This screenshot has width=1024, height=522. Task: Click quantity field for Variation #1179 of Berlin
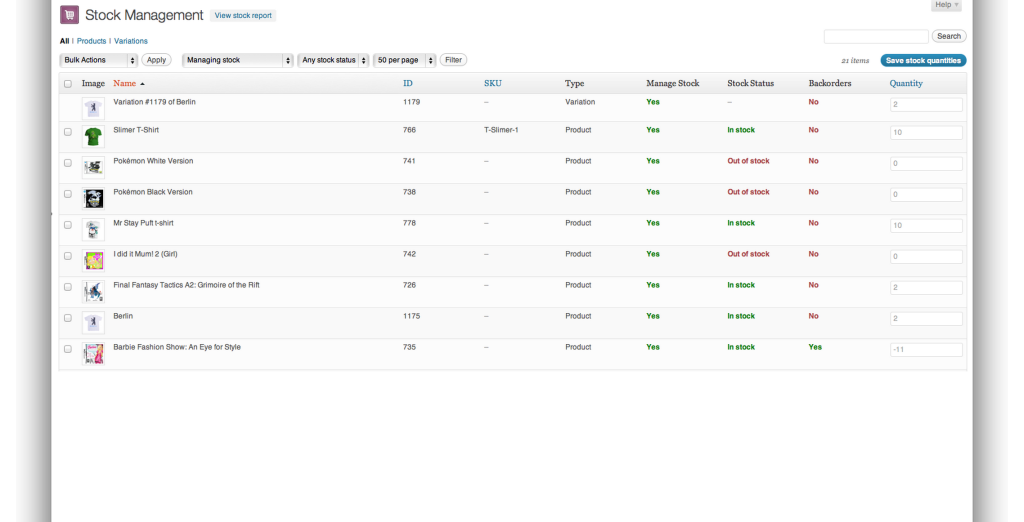926,105
